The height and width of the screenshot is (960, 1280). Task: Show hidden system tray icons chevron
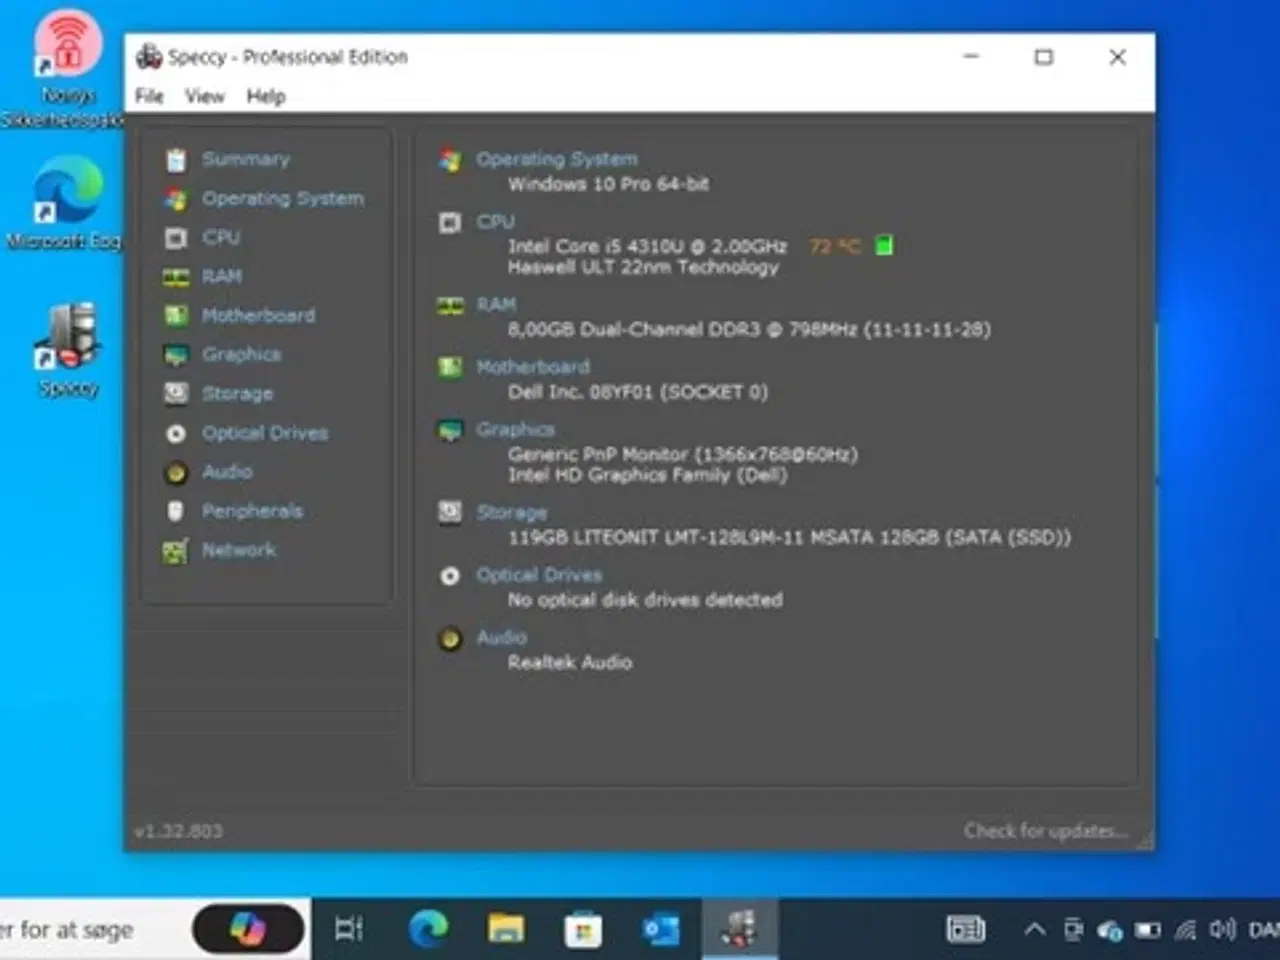1035,930
